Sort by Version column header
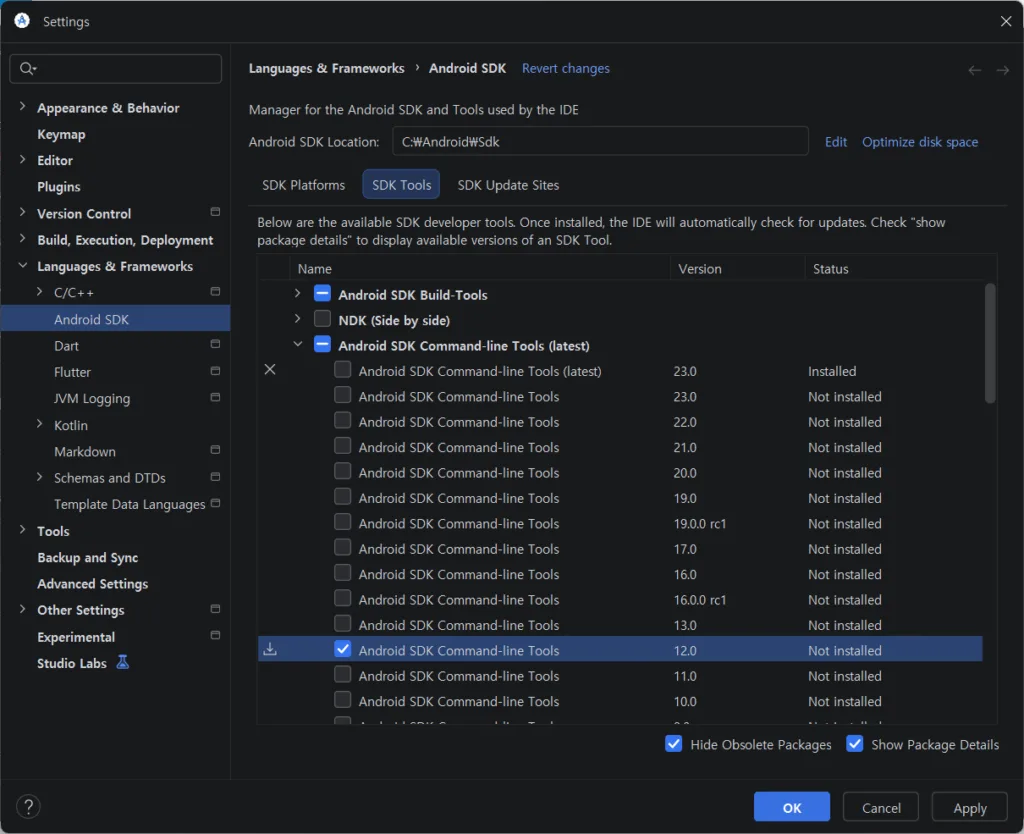The image size is (1024, 834). 737,268
